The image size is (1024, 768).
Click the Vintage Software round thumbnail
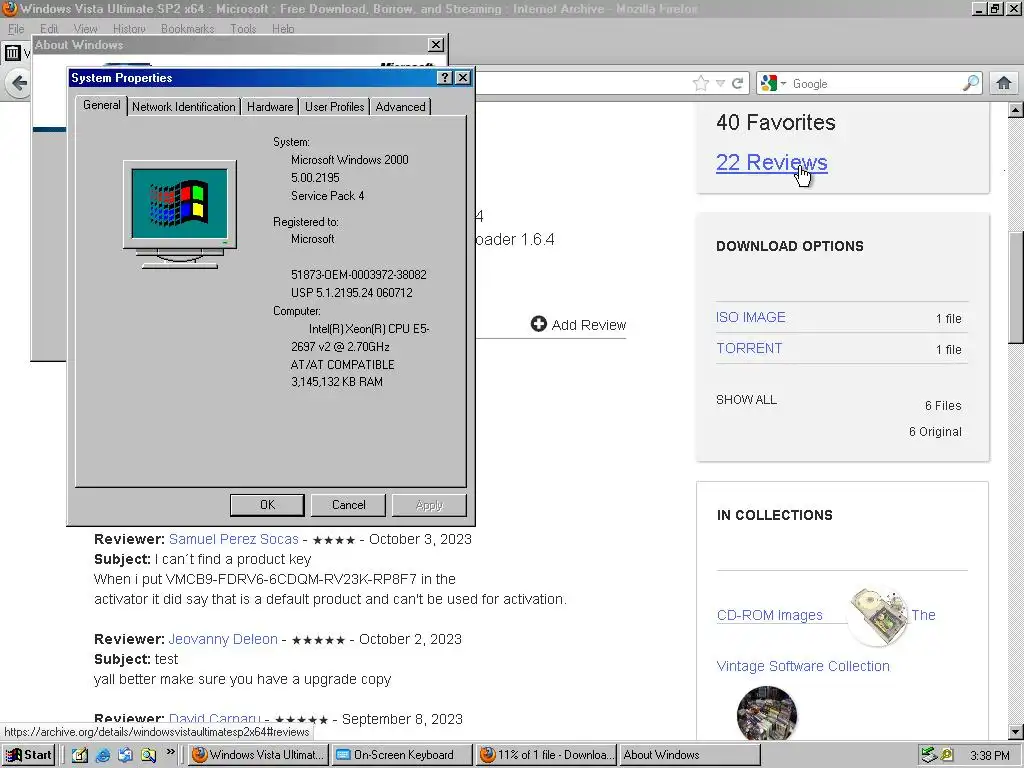767,715
